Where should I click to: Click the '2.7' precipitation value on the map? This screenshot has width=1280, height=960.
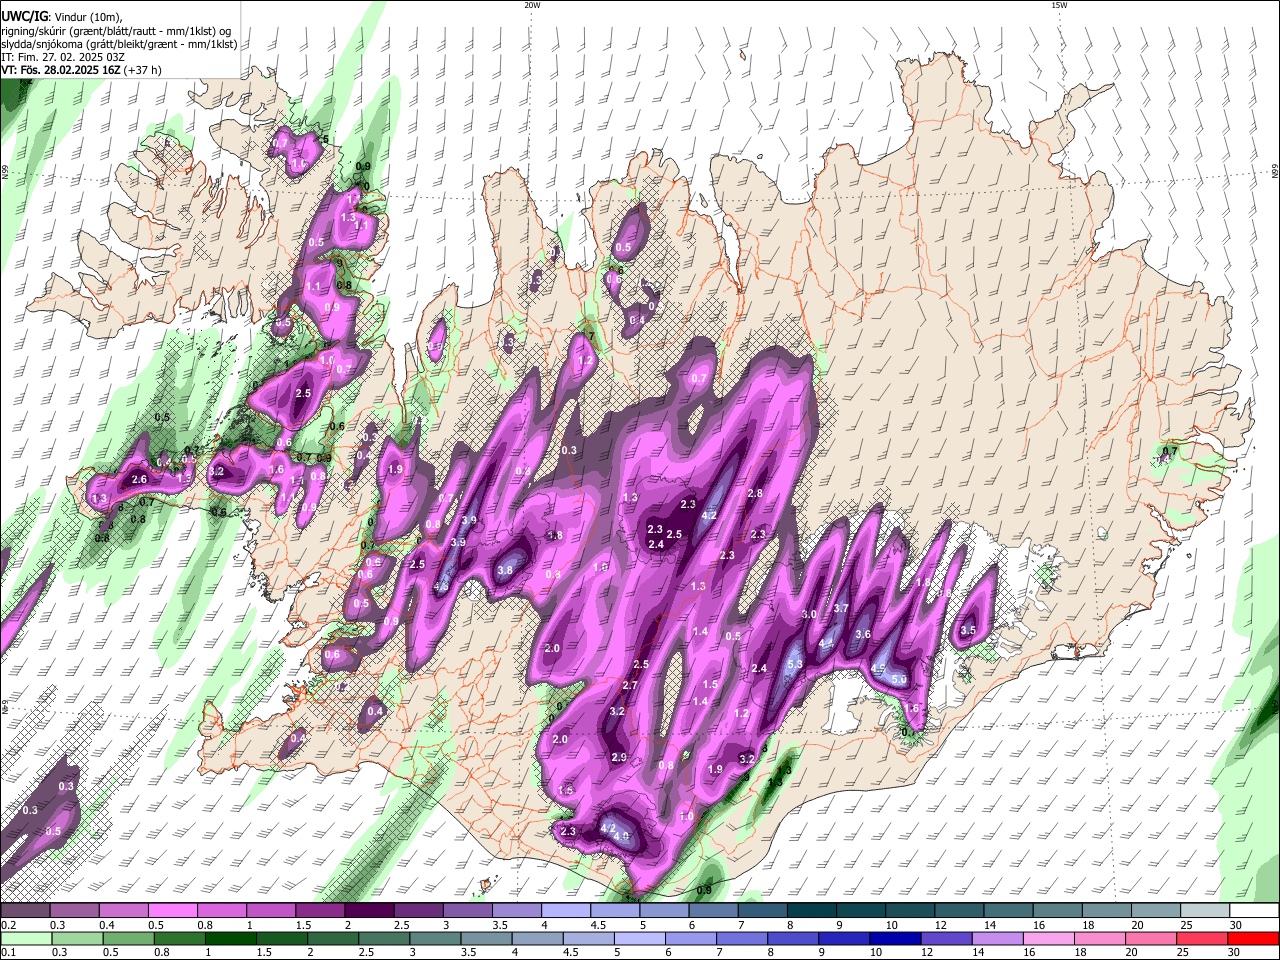point(630,686)
